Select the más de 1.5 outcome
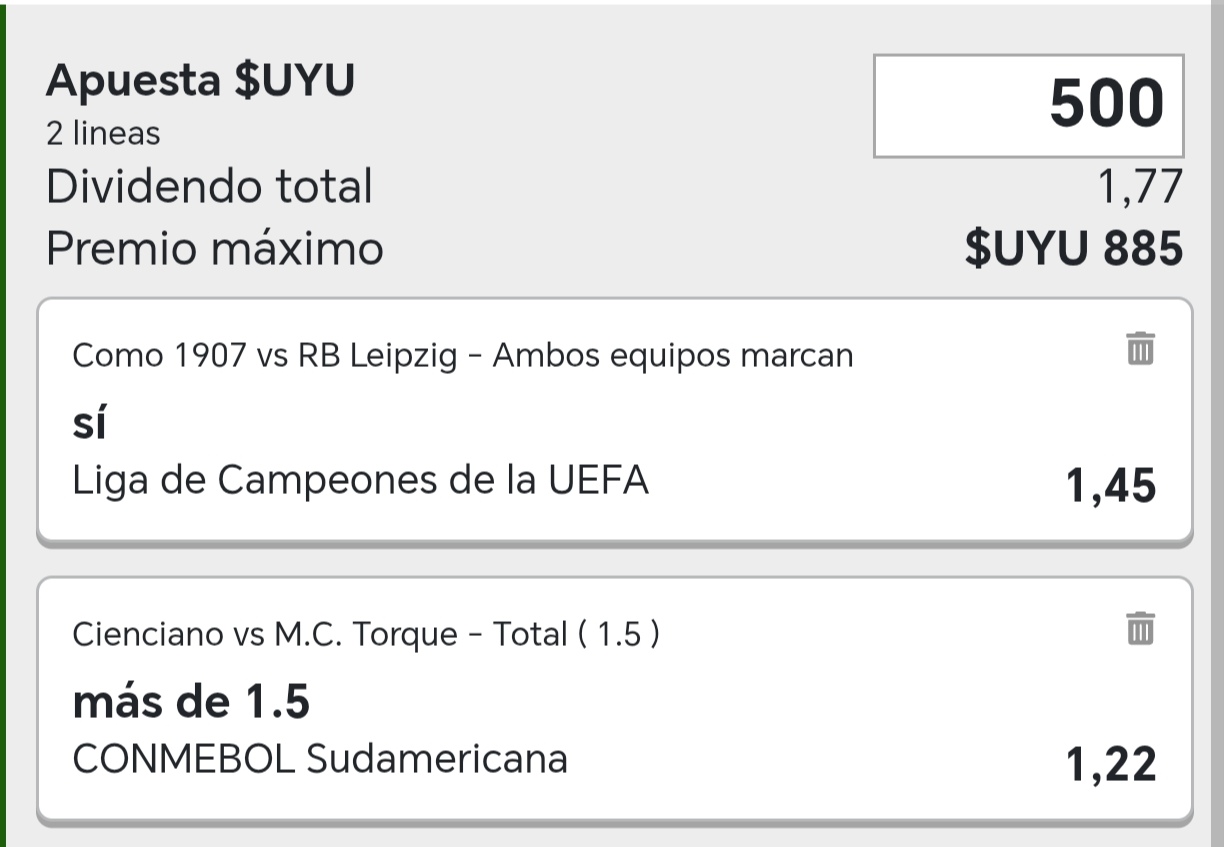 coord(191,703)
